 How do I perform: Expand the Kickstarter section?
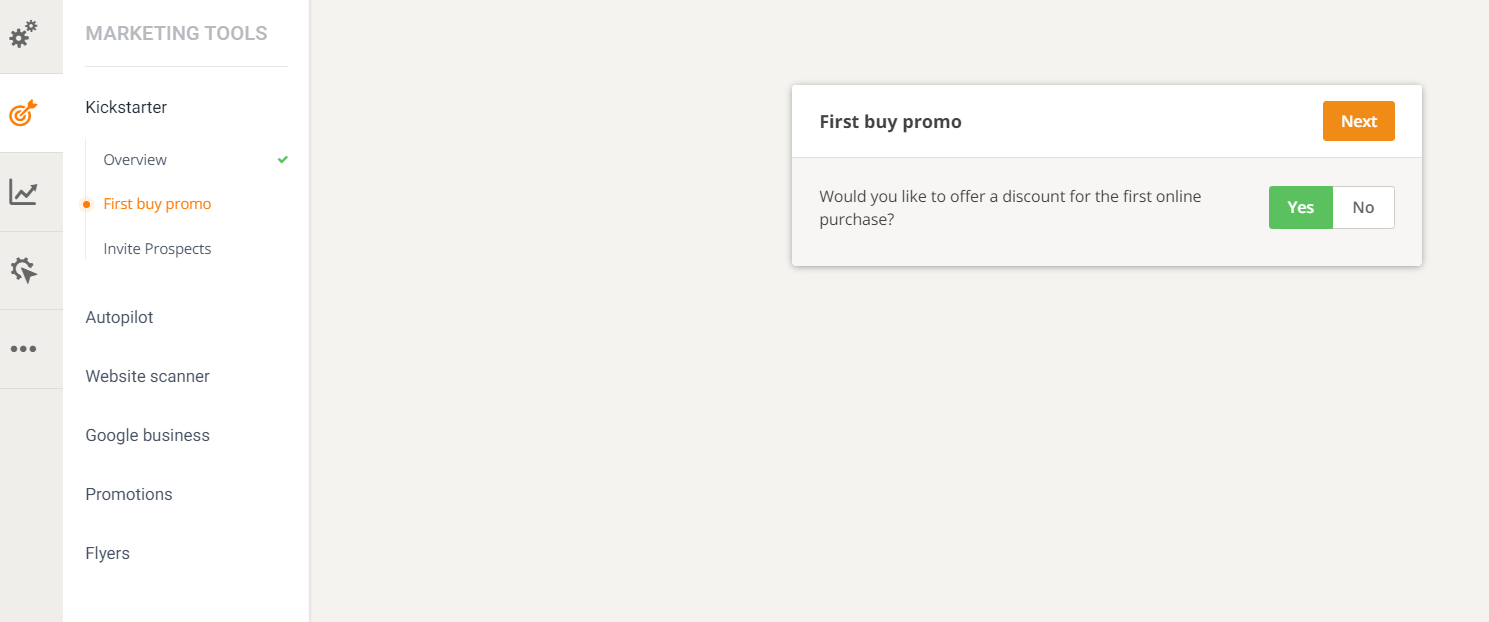[126, 107]
